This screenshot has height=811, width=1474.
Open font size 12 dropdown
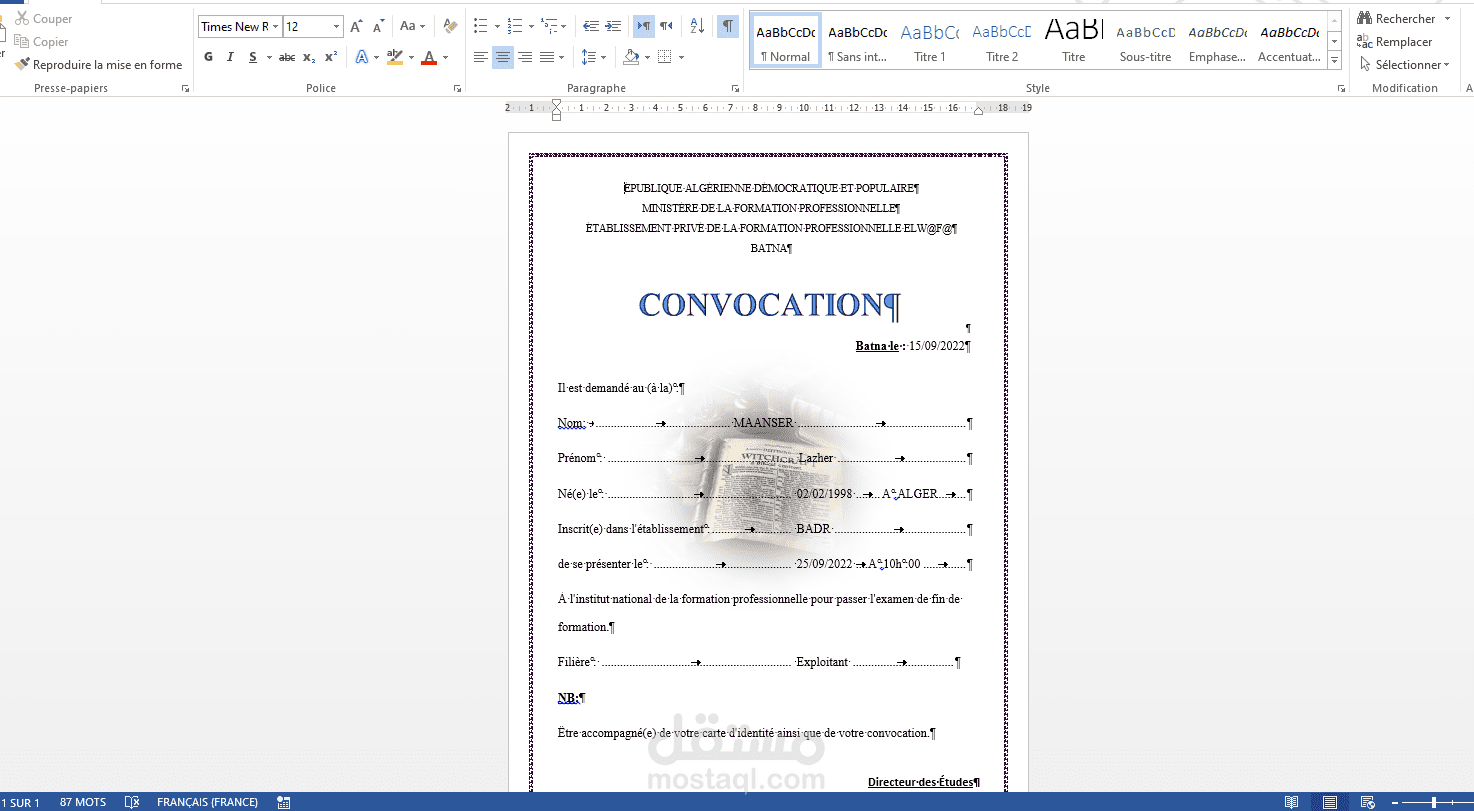pos(336,27)
